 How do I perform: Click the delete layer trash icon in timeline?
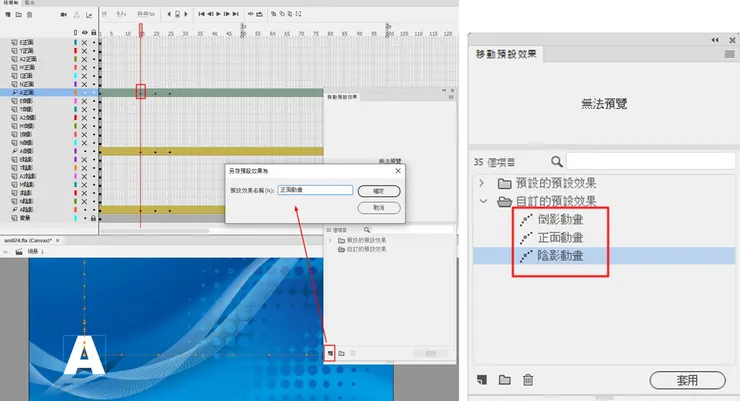point(29,15)
